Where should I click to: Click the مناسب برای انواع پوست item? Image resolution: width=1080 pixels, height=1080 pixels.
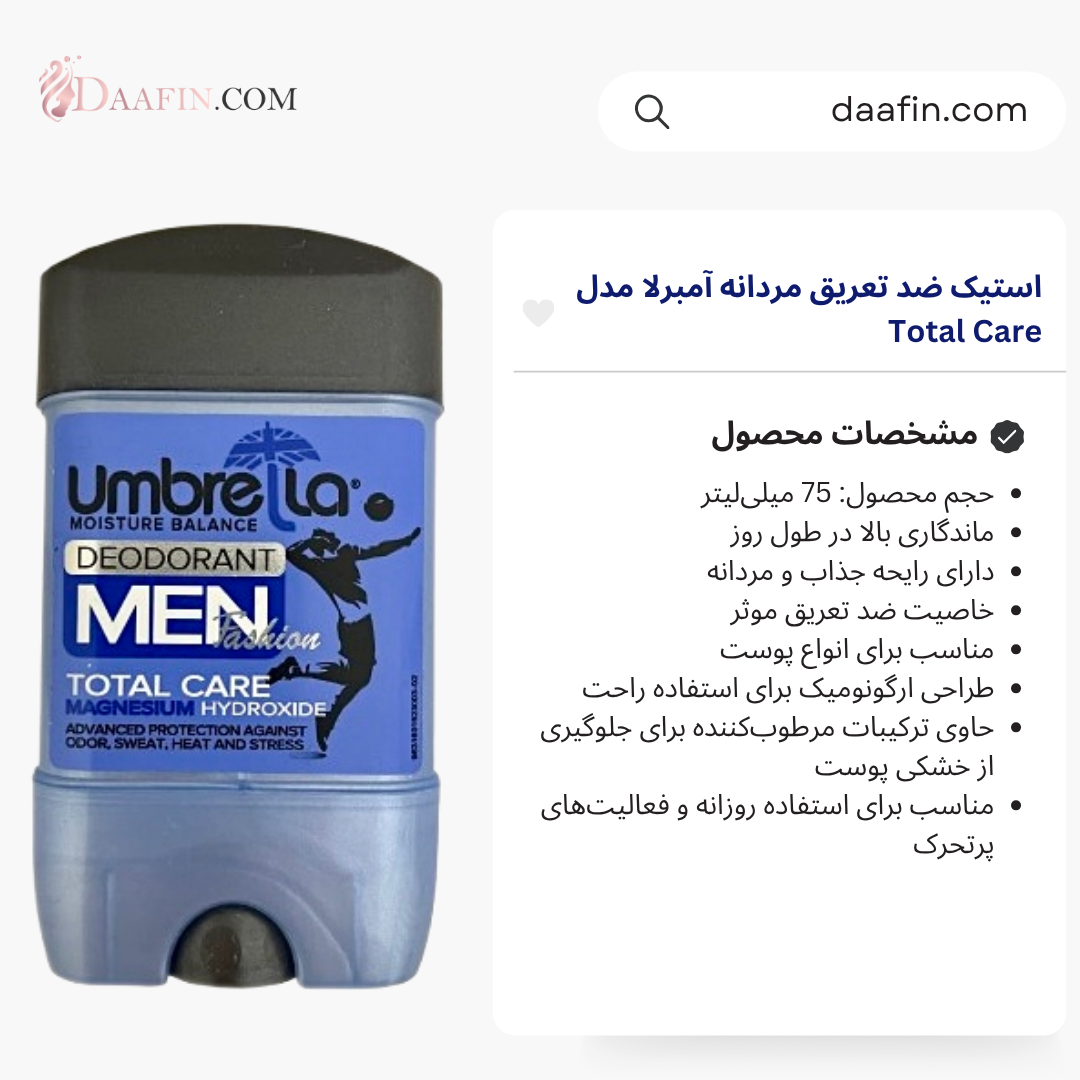[856, 650]
